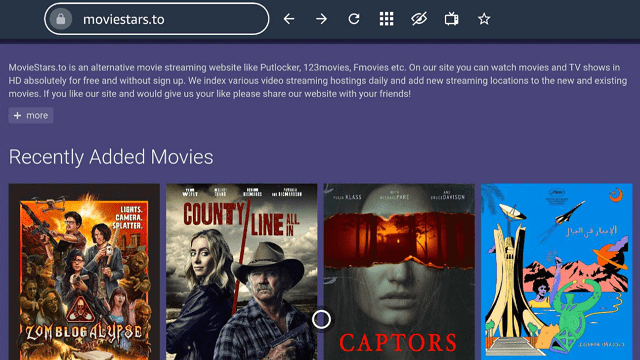The height and width of the screenshot is (360, 640).
Task: Click the circular cursor ring indicator
Action: pos(321,319)
